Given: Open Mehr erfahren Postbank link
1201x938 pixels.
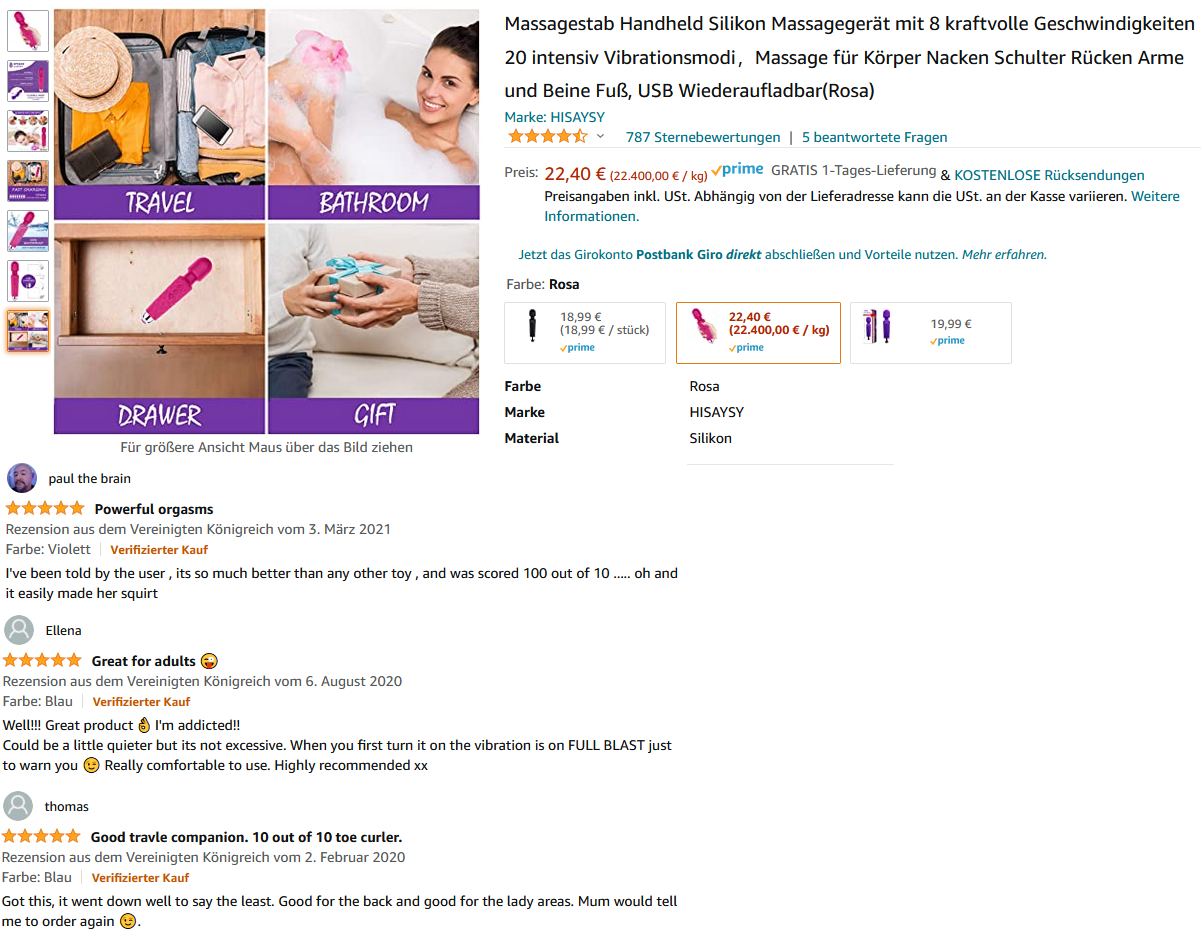Looking at the screenshot, I should [x=1004, y=255].
